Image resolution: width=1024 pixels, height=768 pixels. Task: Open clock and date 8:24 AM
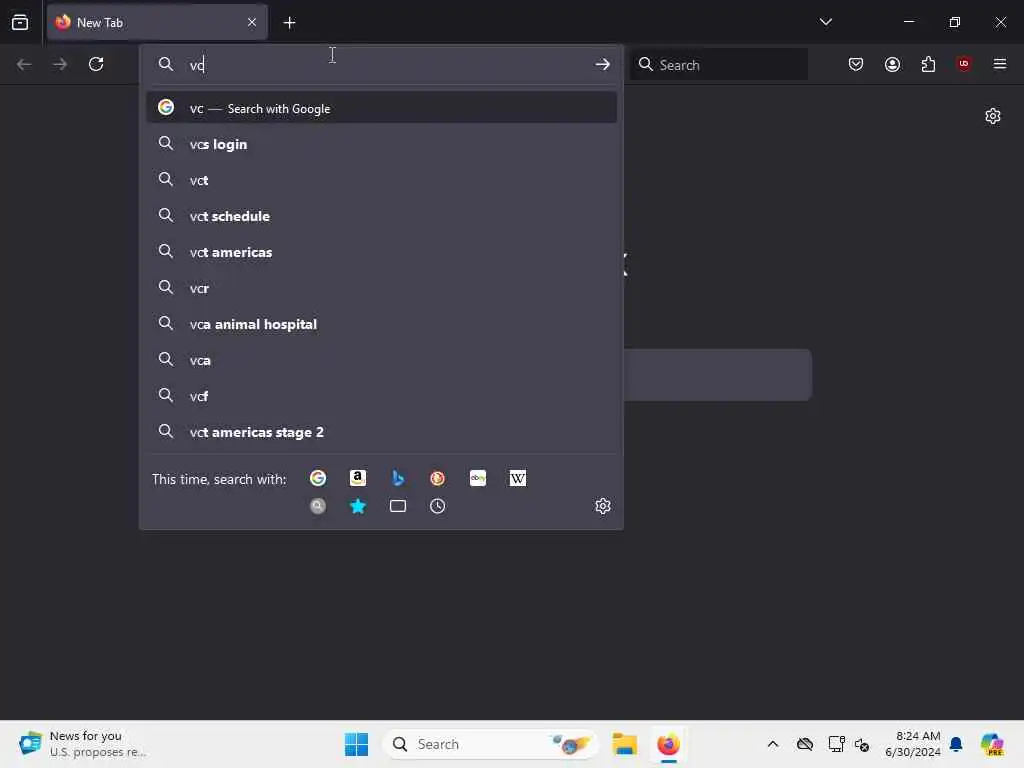[x=912, y=744]
